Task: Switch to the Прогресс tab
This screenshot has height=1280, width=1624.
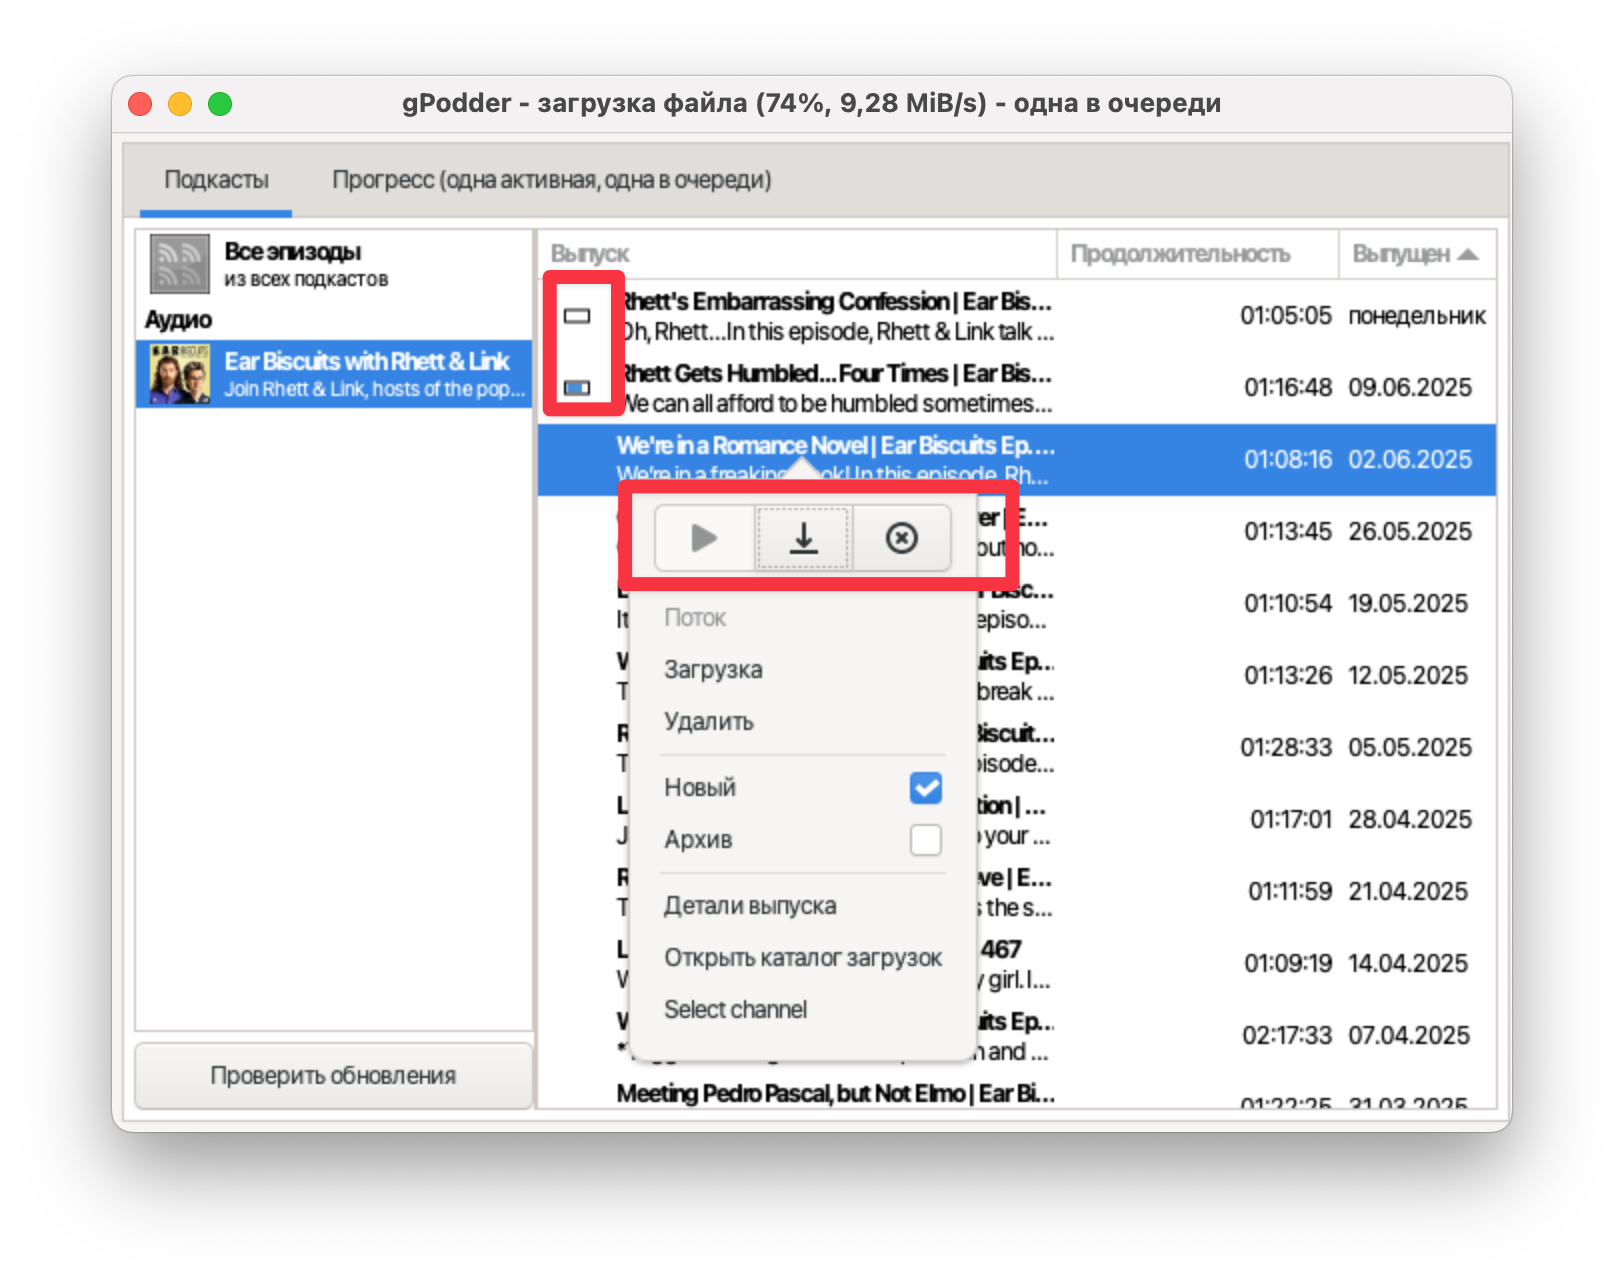Action: (551, 180)
